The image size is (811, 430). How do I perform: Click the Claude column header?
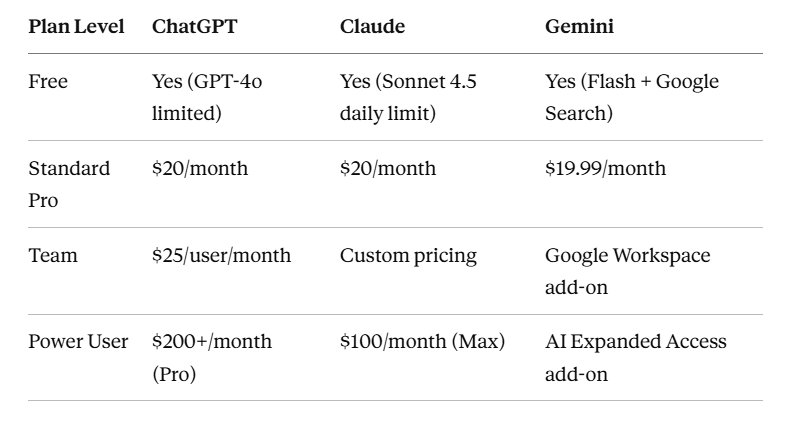[372, 26]
